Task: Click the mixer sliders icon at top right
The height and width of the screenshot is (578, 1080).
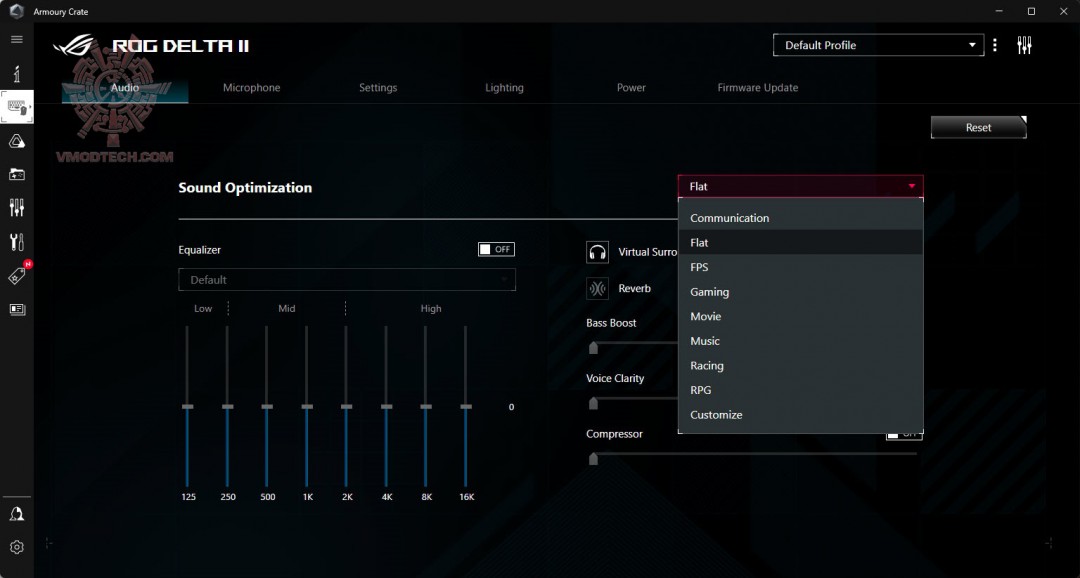Action: coord(1024,45)
